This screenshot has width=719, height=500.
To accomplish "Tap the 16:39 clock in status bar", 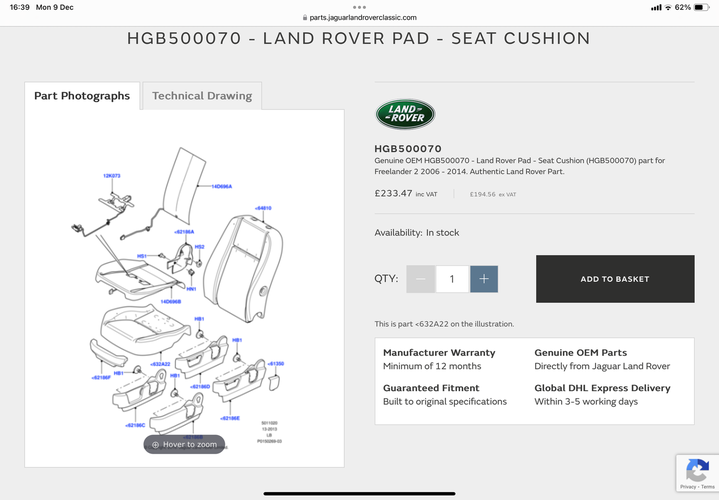I will [x=19, y=7].
